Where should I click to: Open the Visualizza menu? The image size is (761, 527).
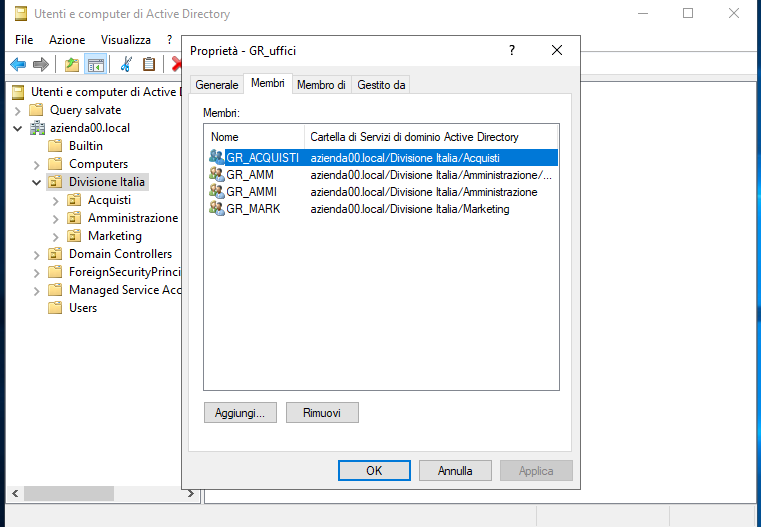tap(126, 40)
